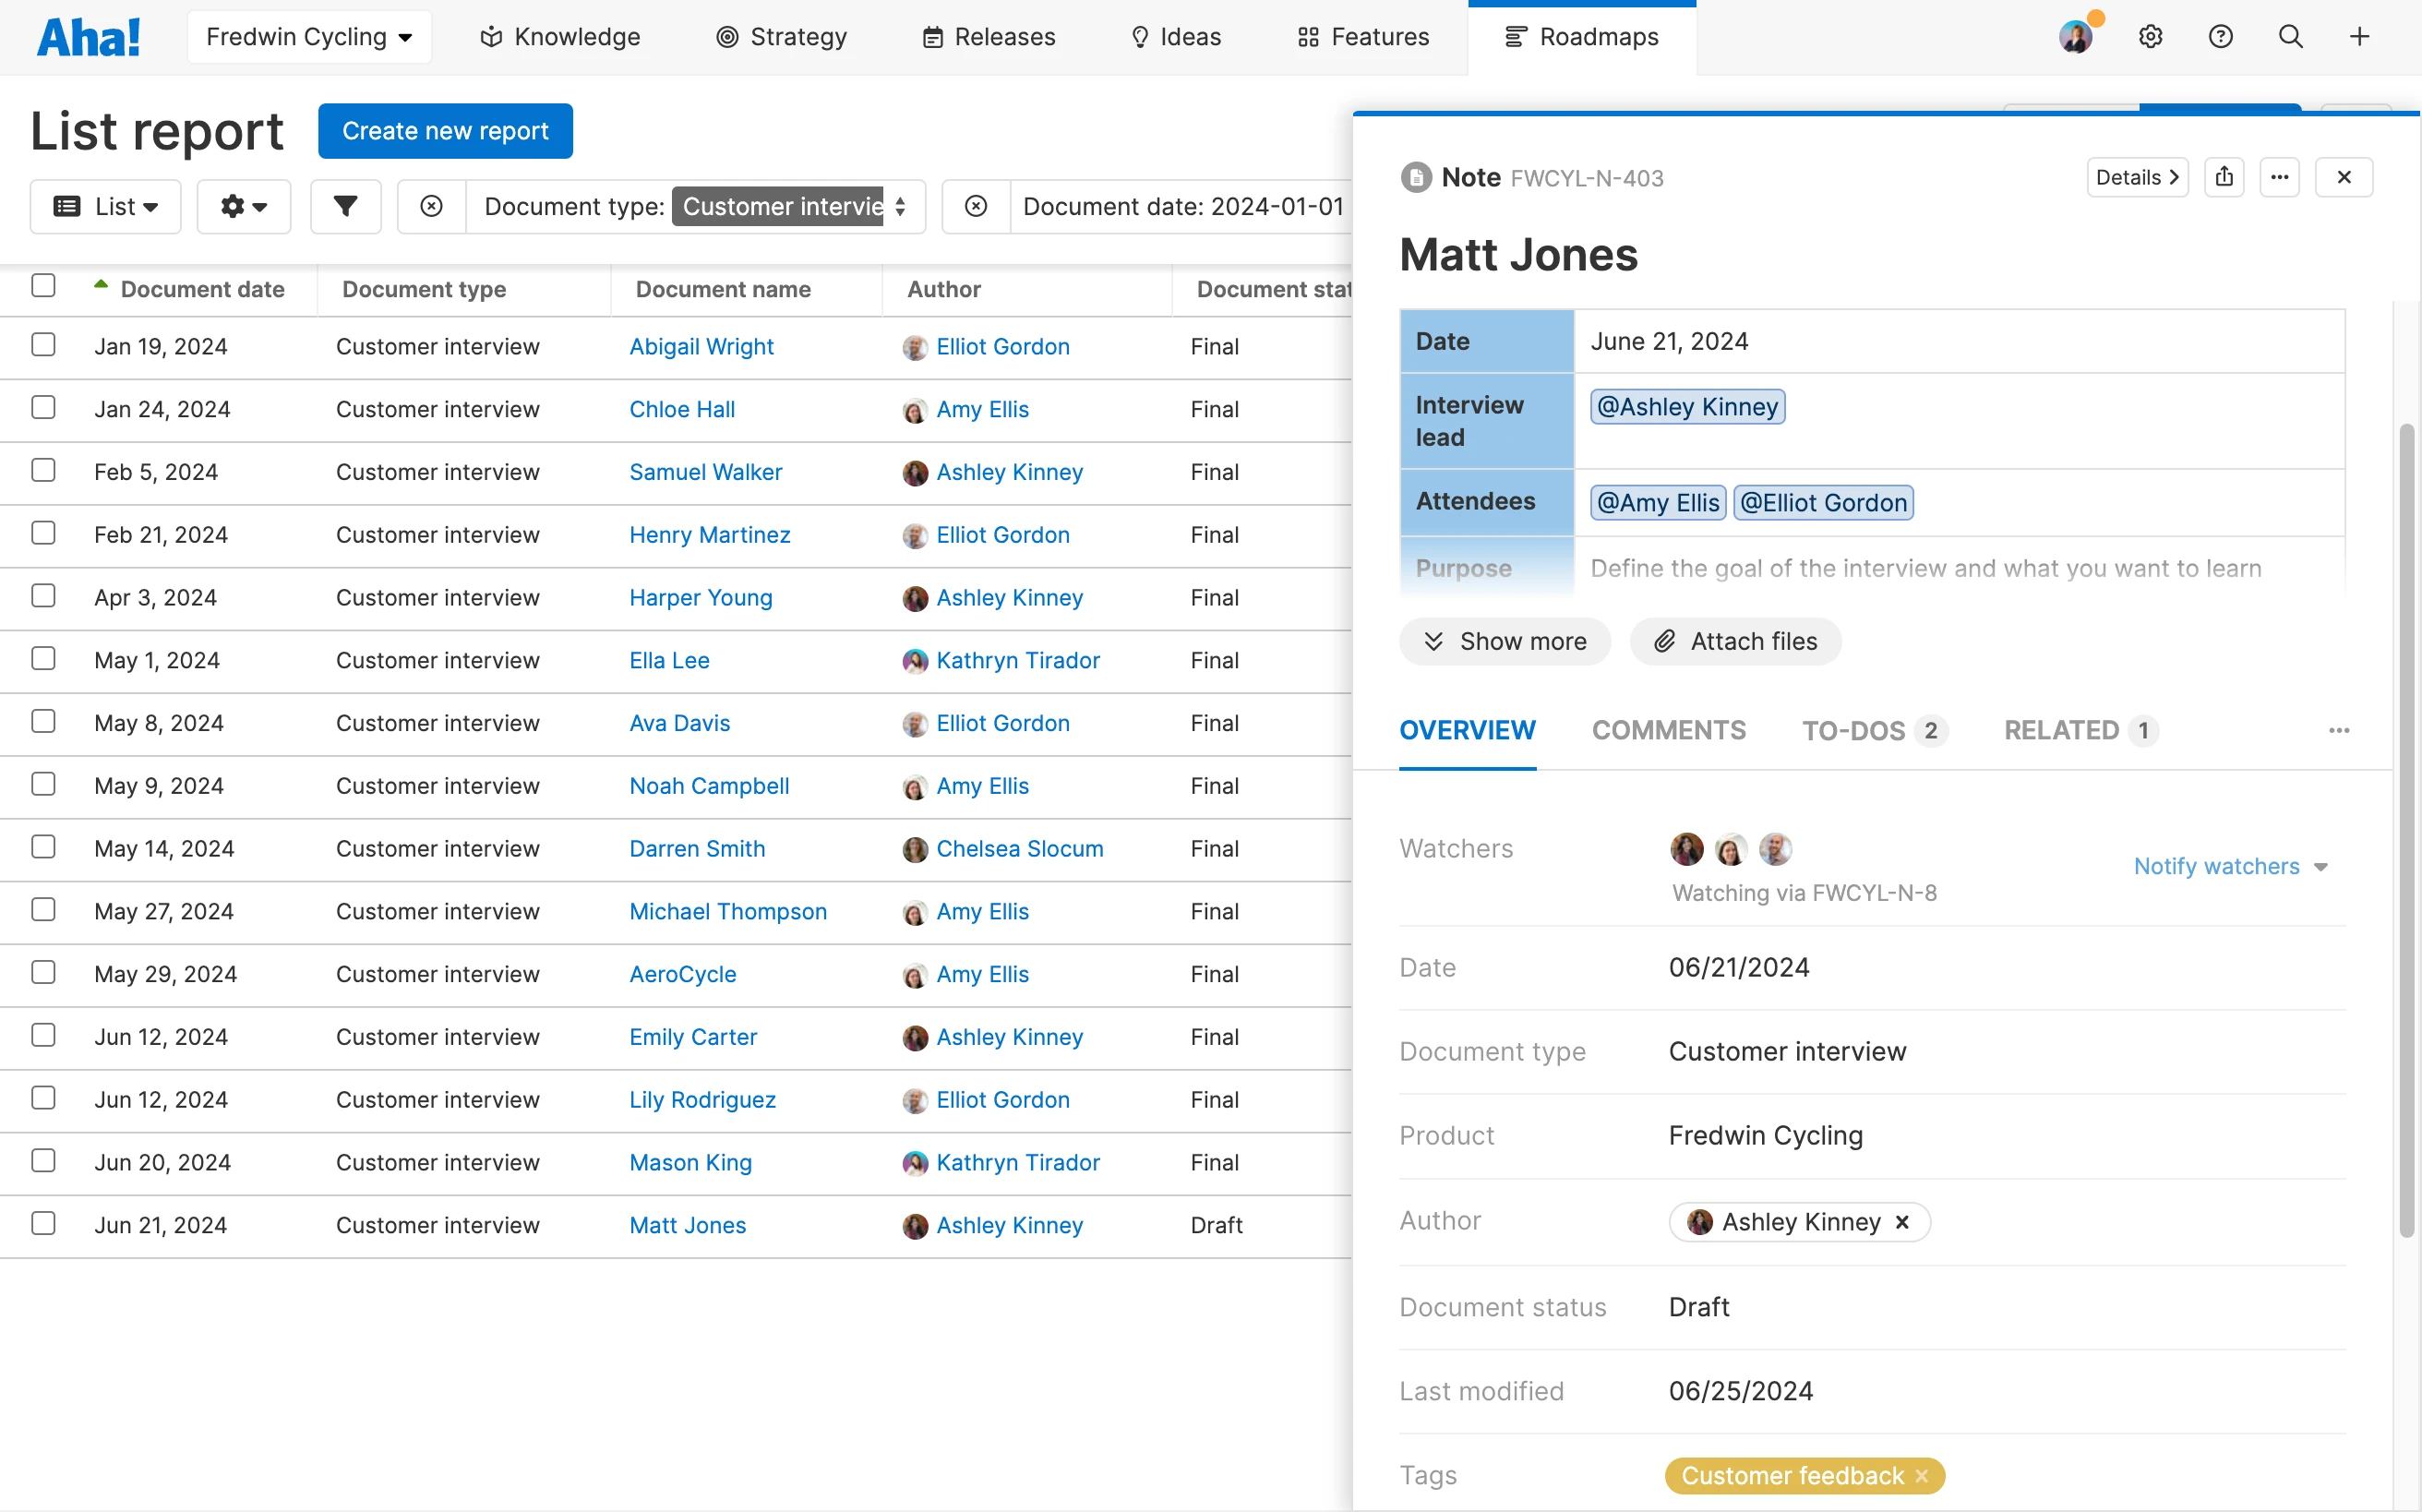Open the help question mark icon

pyautogui.click(x=2220, y=37)
